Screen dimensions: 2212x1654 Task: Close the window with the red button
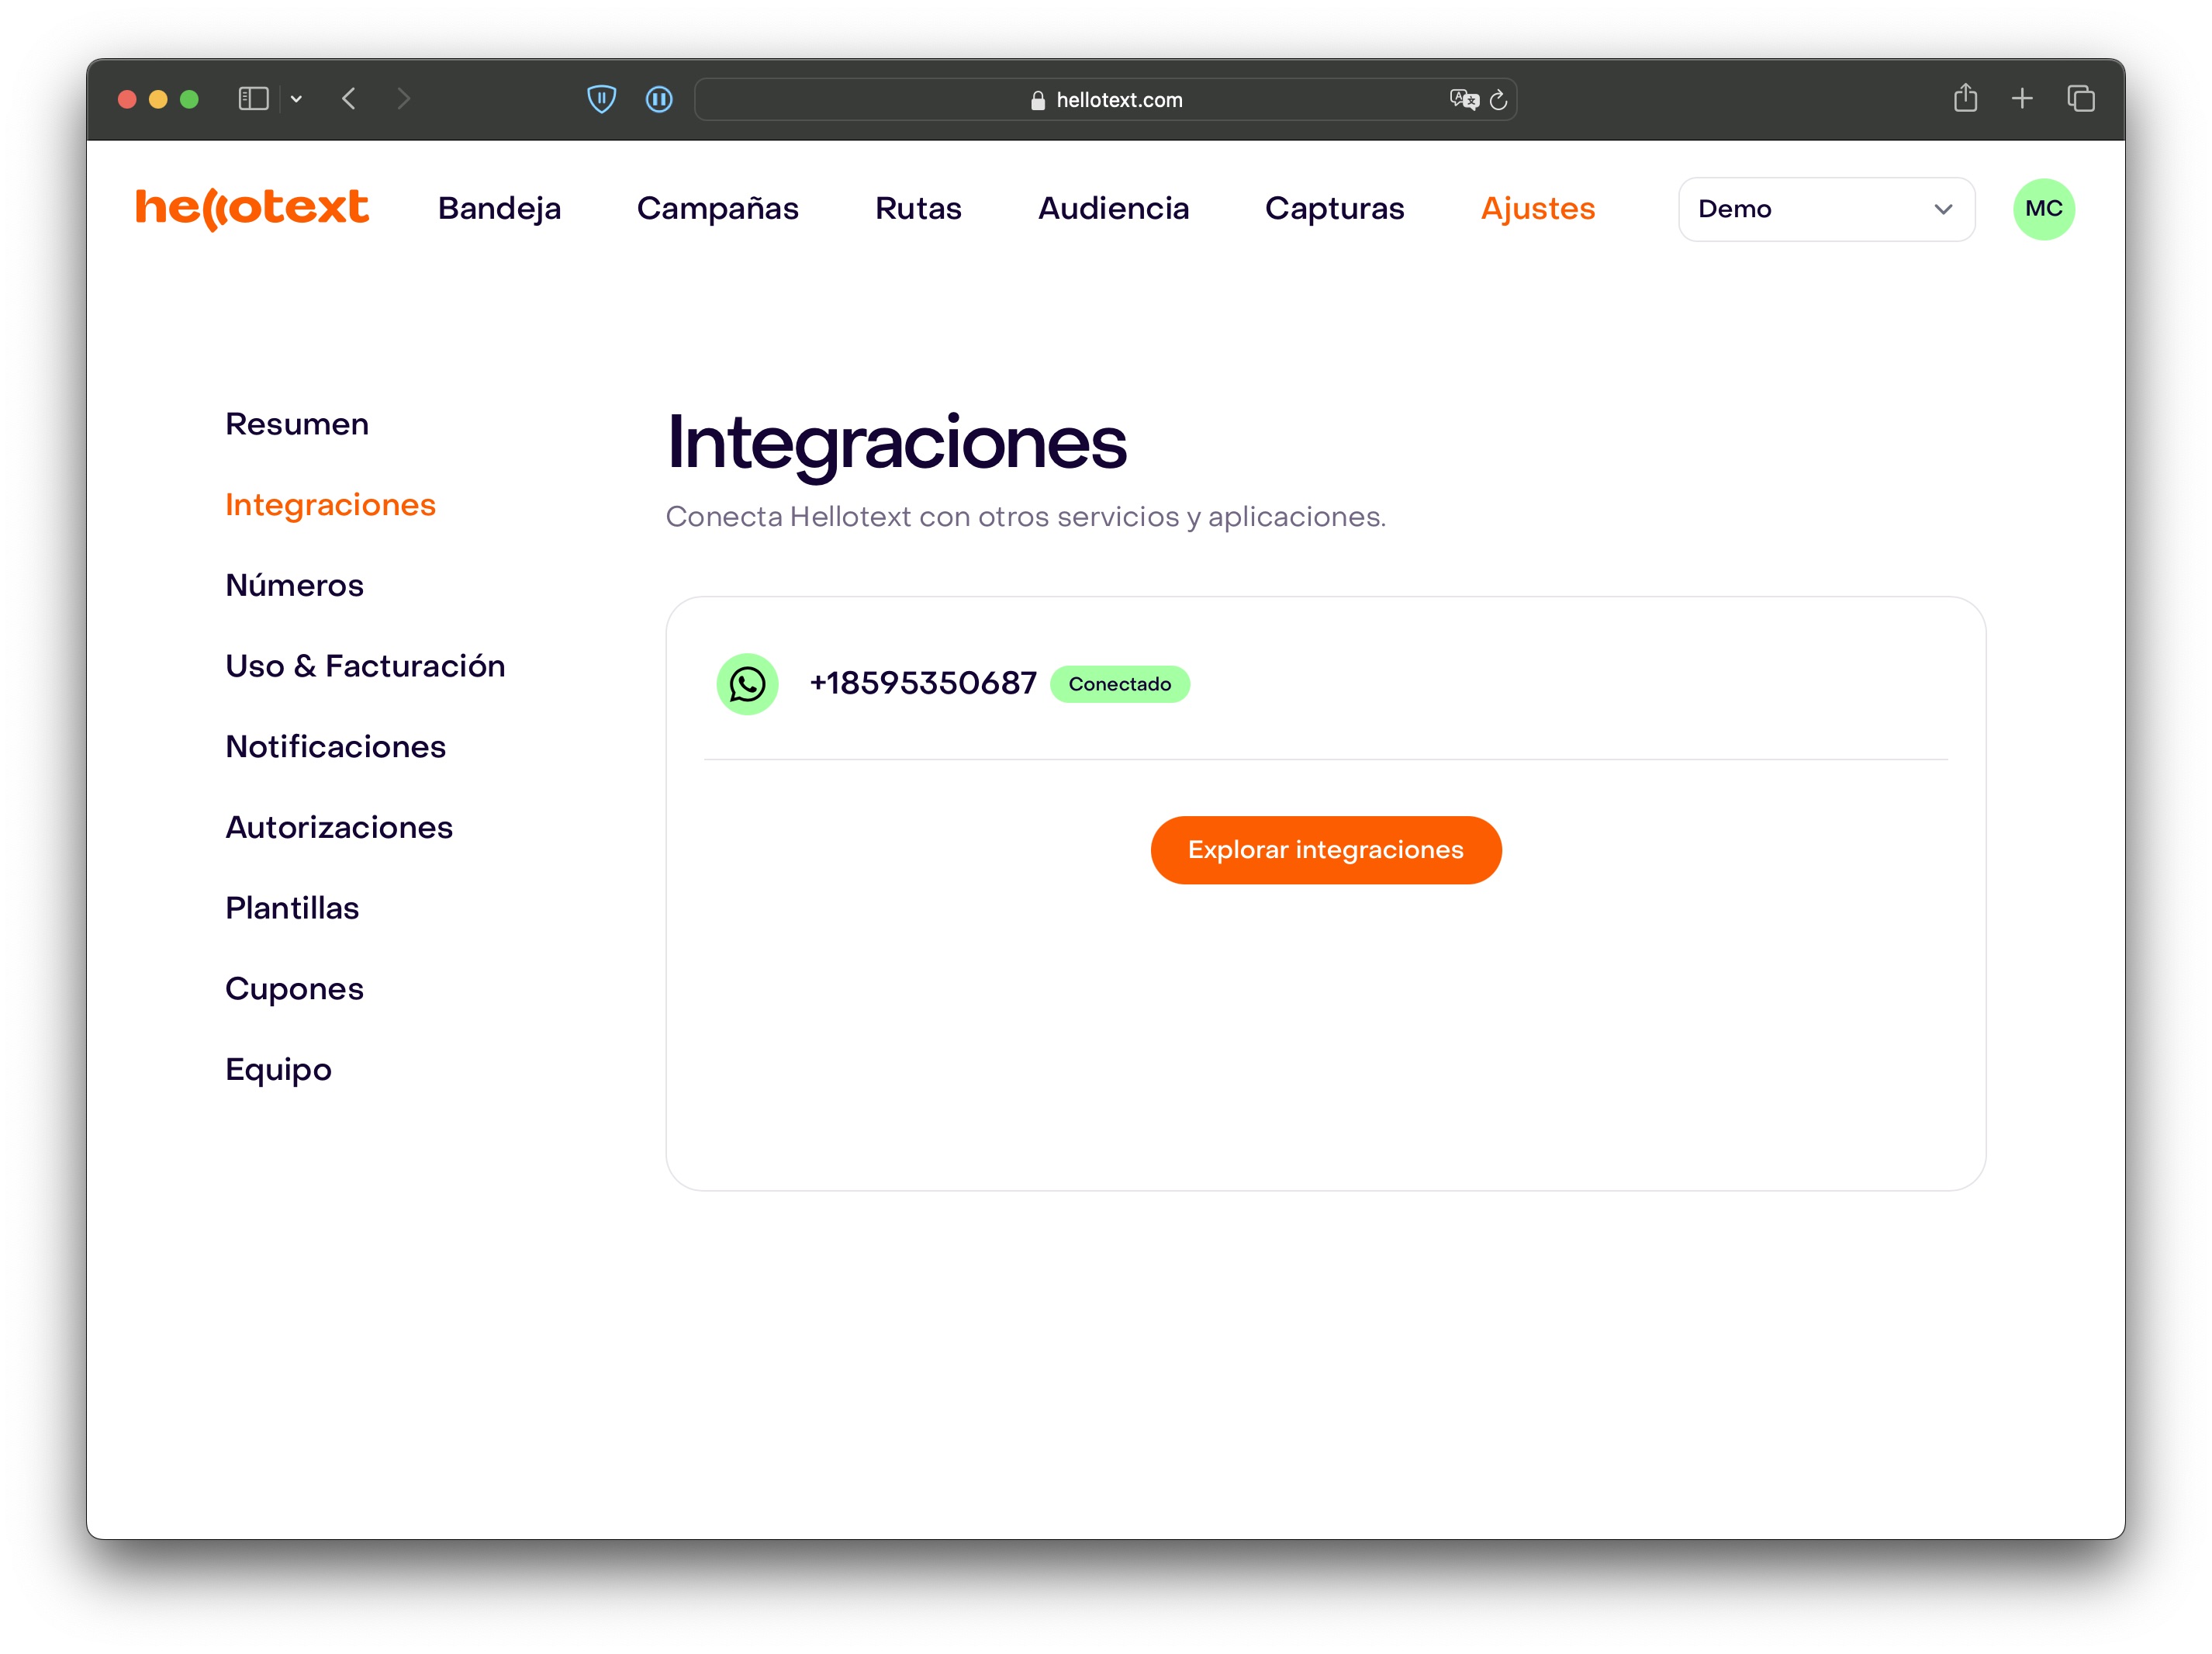click(x=127, y=99)
